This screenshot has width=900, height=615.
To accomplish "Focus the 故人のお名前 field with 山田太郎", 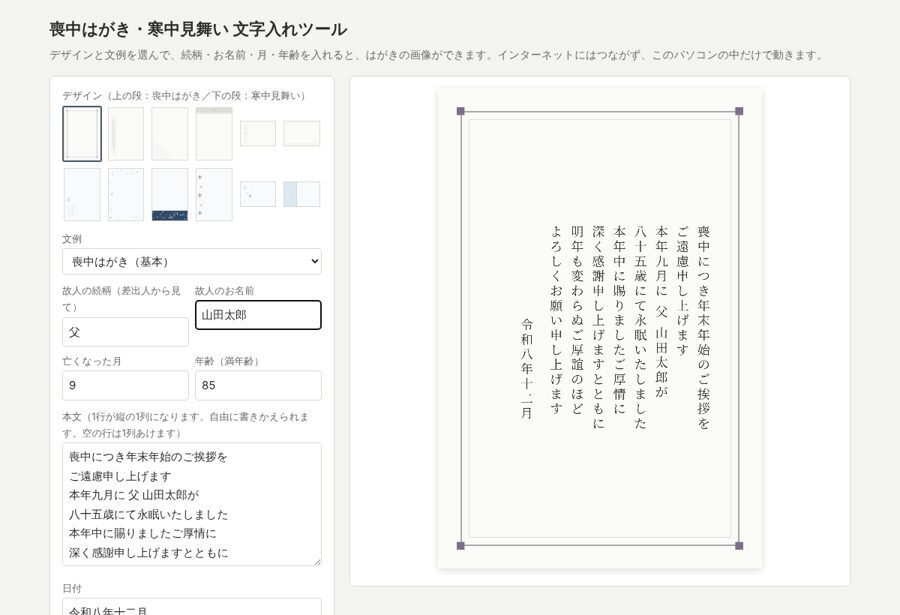I will [258, 315].
